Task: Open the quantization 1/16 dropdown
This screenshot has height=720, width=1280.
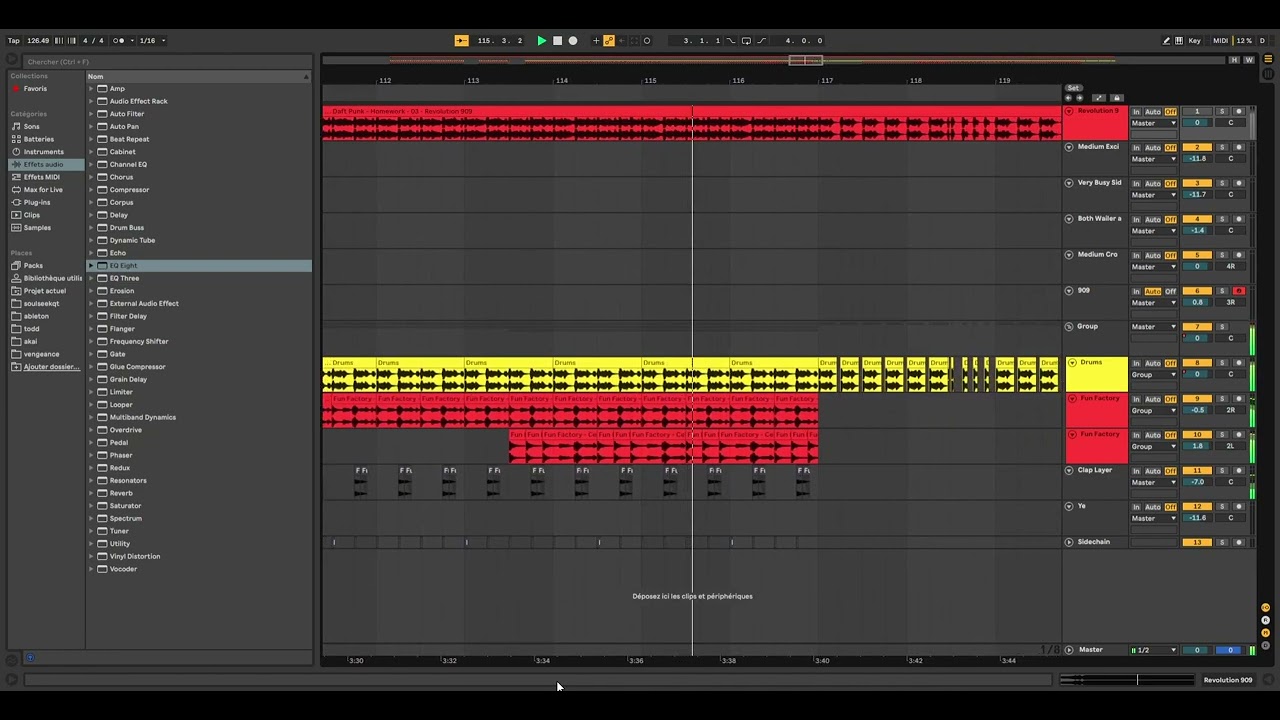Action: [x=151, y=41]
